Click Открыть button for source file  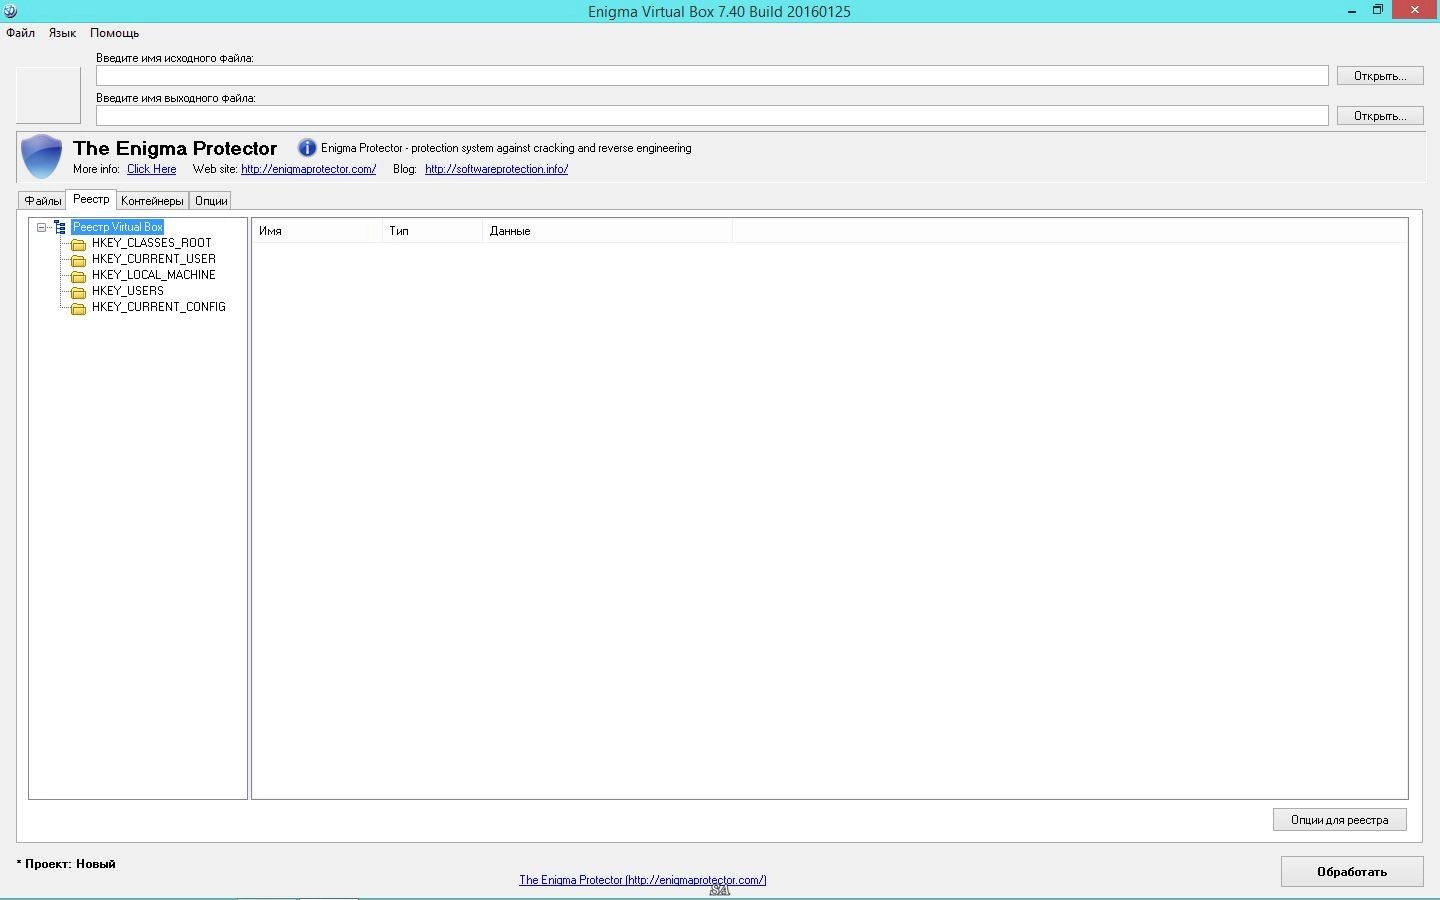1380,76
